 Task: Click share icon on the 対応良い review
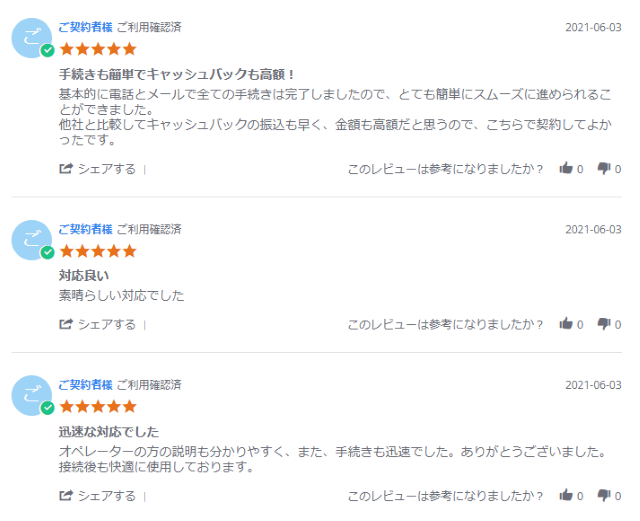pos(67,324)
